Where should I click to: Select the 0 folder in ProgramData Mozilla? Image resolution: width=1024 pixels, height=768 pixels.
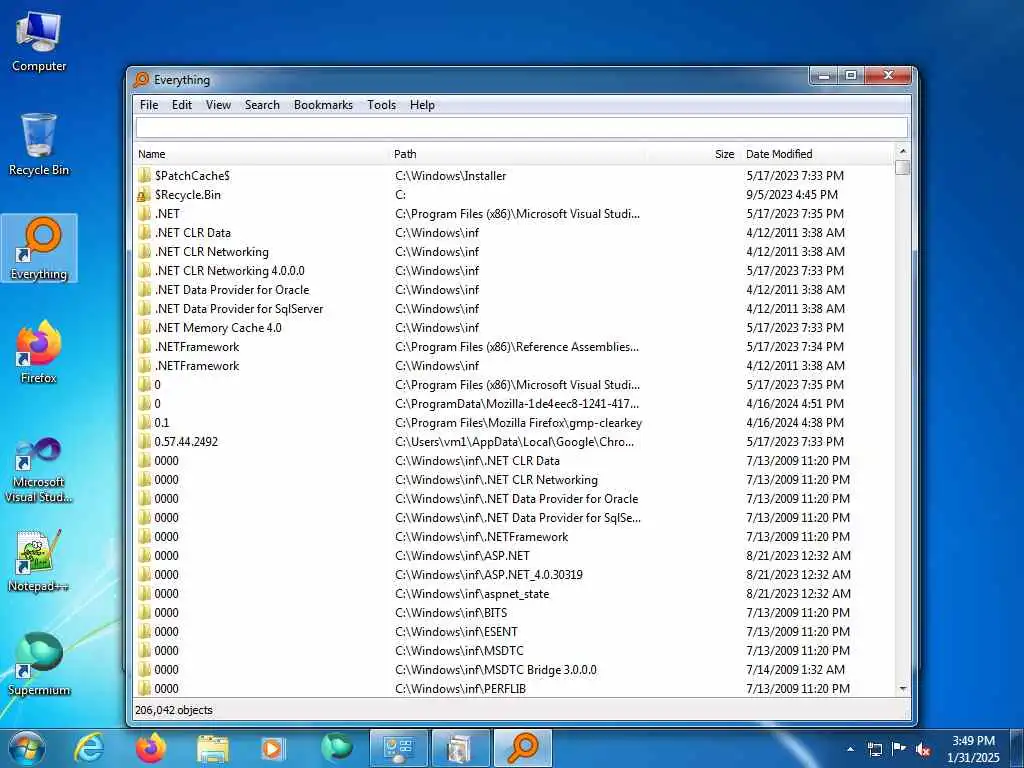(515, 404)
